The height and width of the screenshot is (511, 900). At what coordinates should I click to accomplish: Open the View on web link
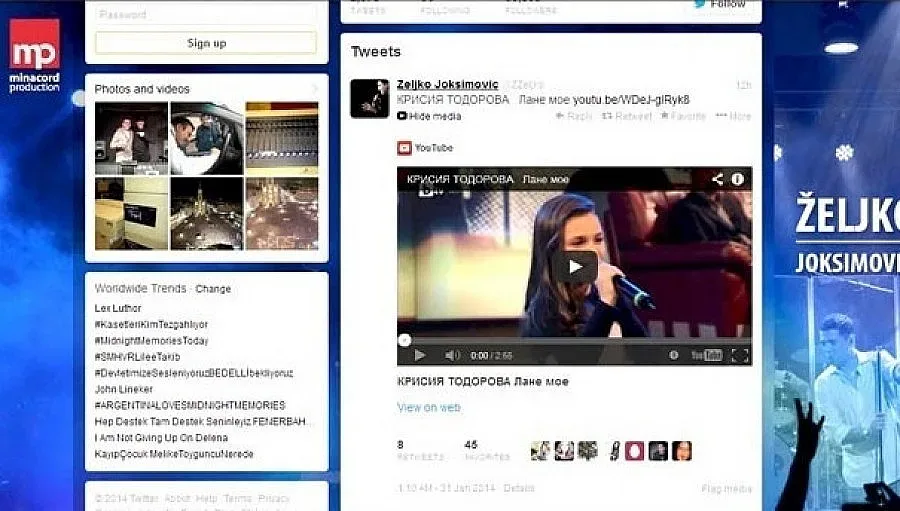[x=428, y=408]
